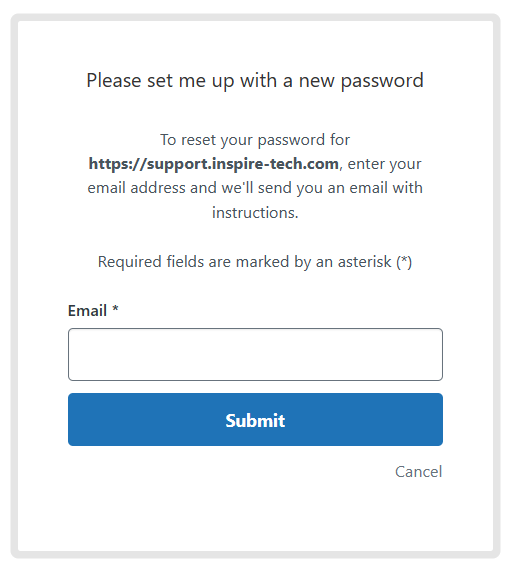This screenshot has height=565, width=509.
Task: Focus the empty text box under Email
Action: point(255,354)
